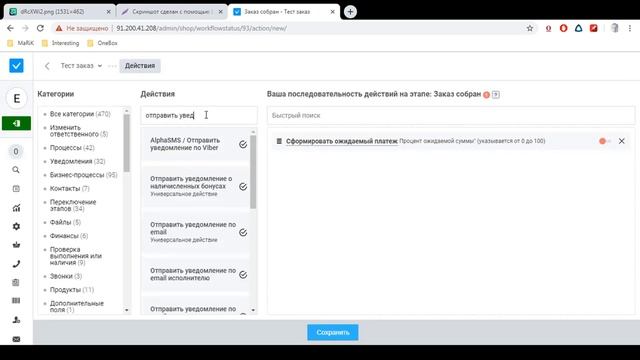Click the drag handle of Сформировать ожидаемый платеж
Image resolution: width=640 pixels, height=360 pixels.
[x=279, y=141]
